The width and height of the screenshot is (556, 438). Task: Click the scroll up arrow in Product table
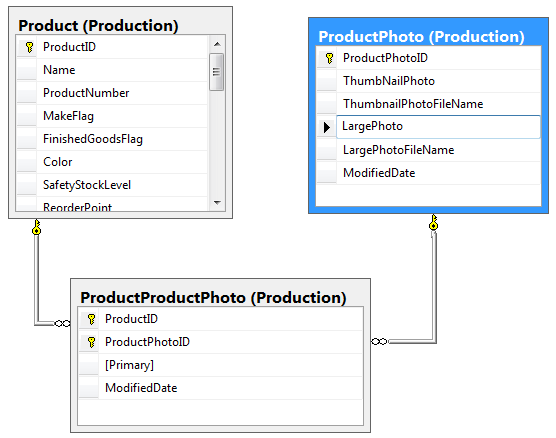(217, 44)
